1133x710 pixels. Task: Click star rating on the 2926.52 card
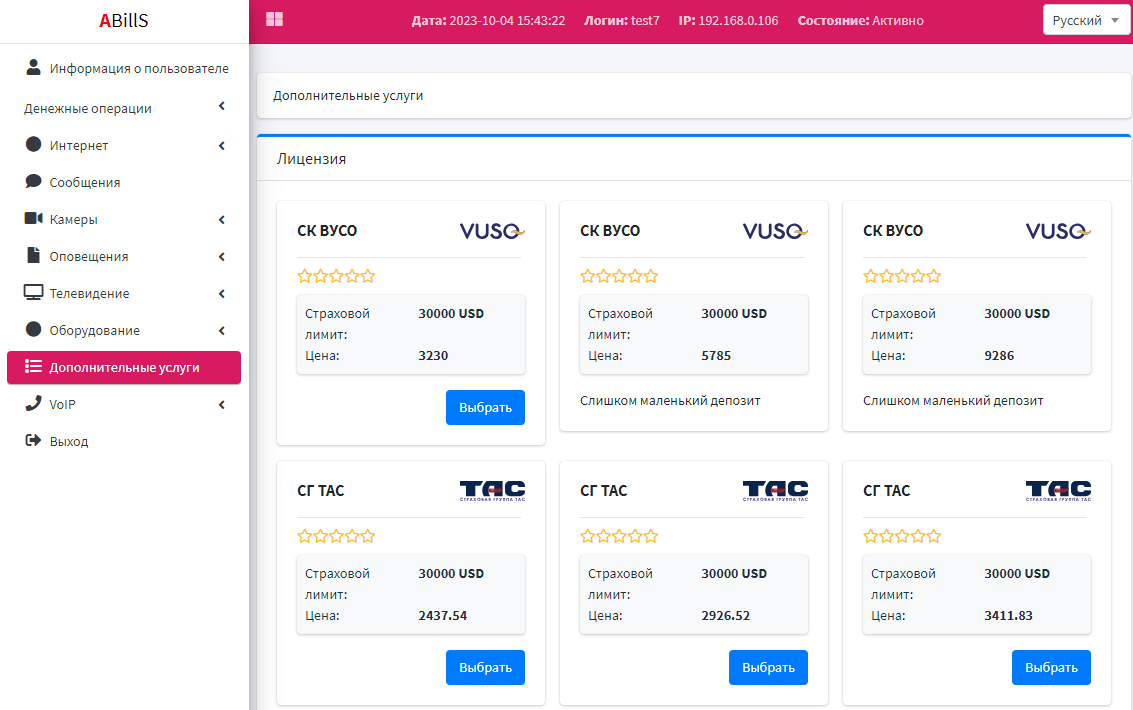(x=619, y=536)
